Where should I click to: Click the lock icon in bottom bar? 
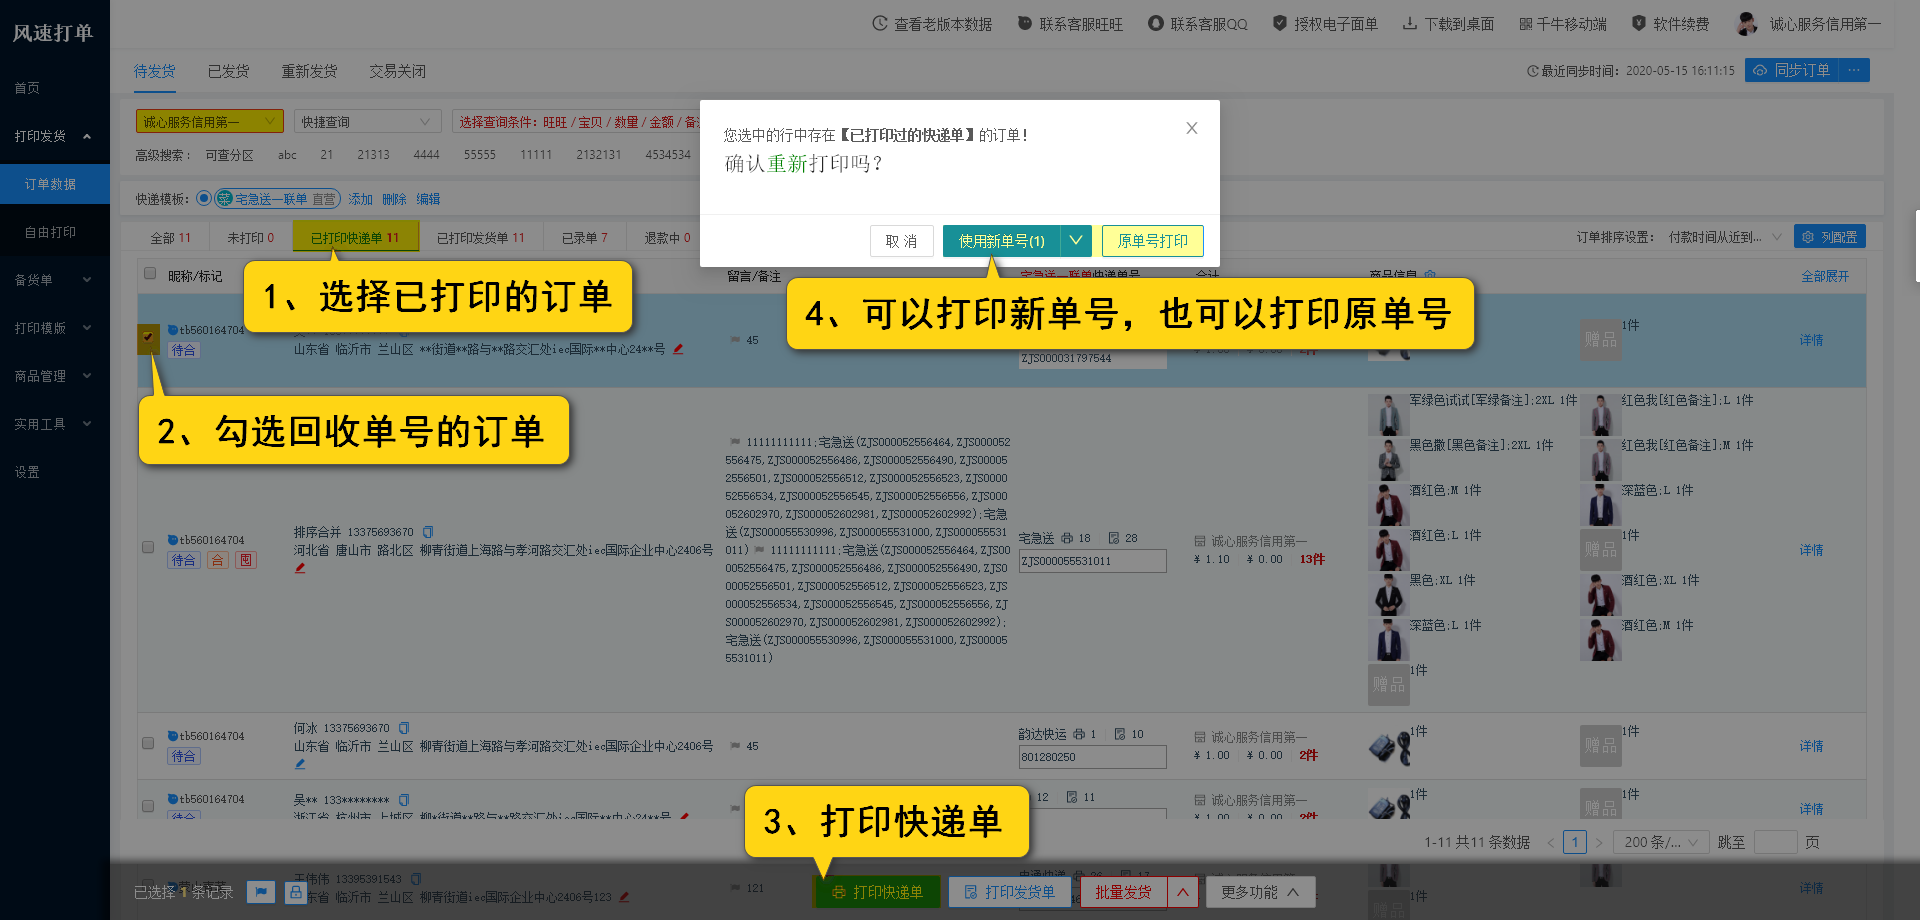click(x=296, y=892)
